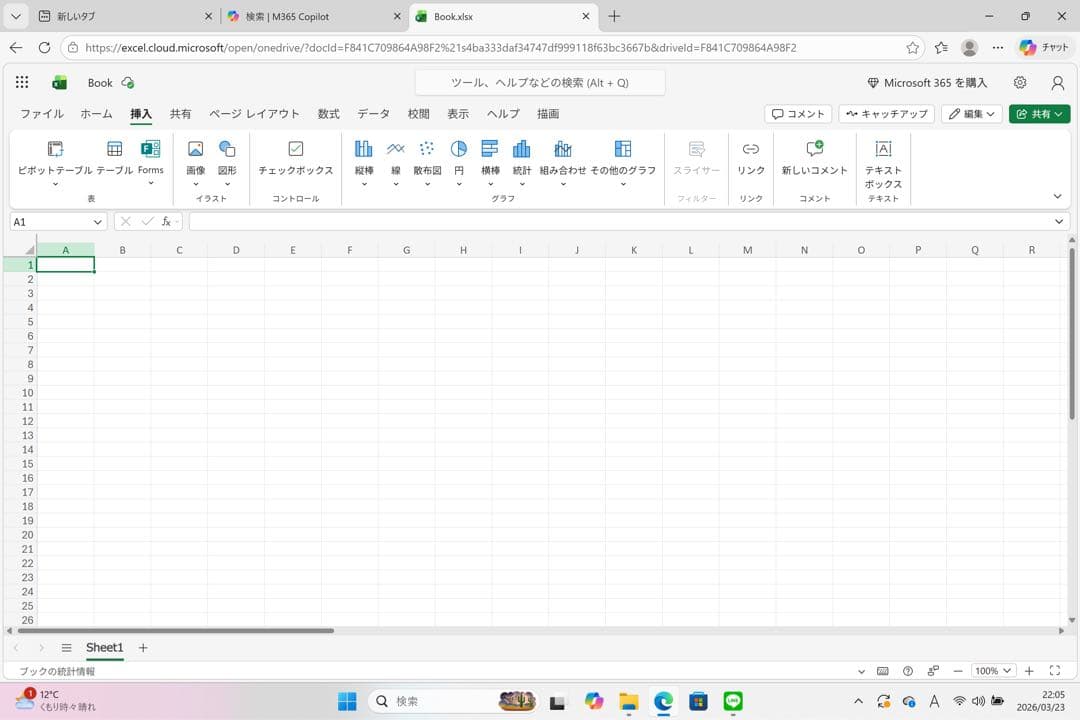Insert a checkbox (チェックボックス) control
The image size is (1080, 720).
tap(295, 156)
